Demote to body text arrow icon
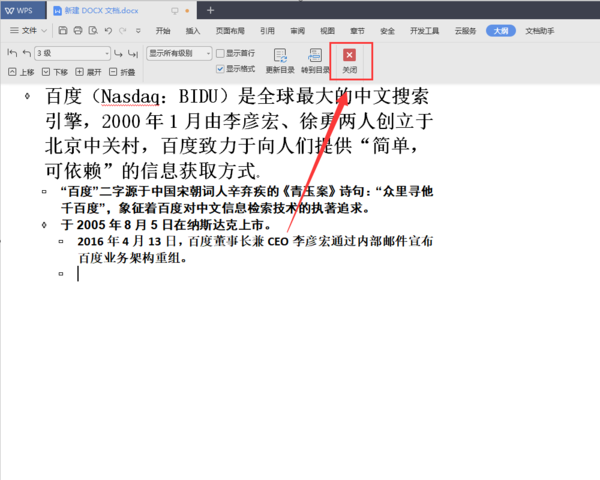600x480 pixels. [x=133, y=53]
